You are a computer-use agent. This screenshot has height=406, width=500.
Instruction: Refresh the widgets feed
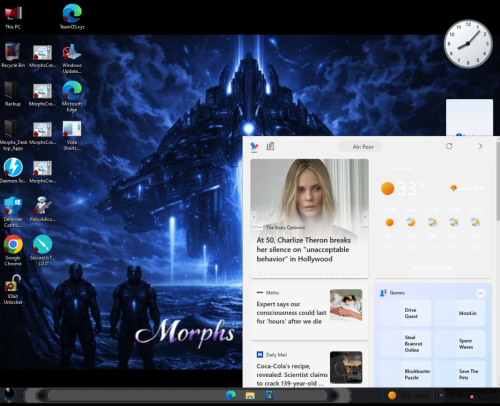coord(449,146)
